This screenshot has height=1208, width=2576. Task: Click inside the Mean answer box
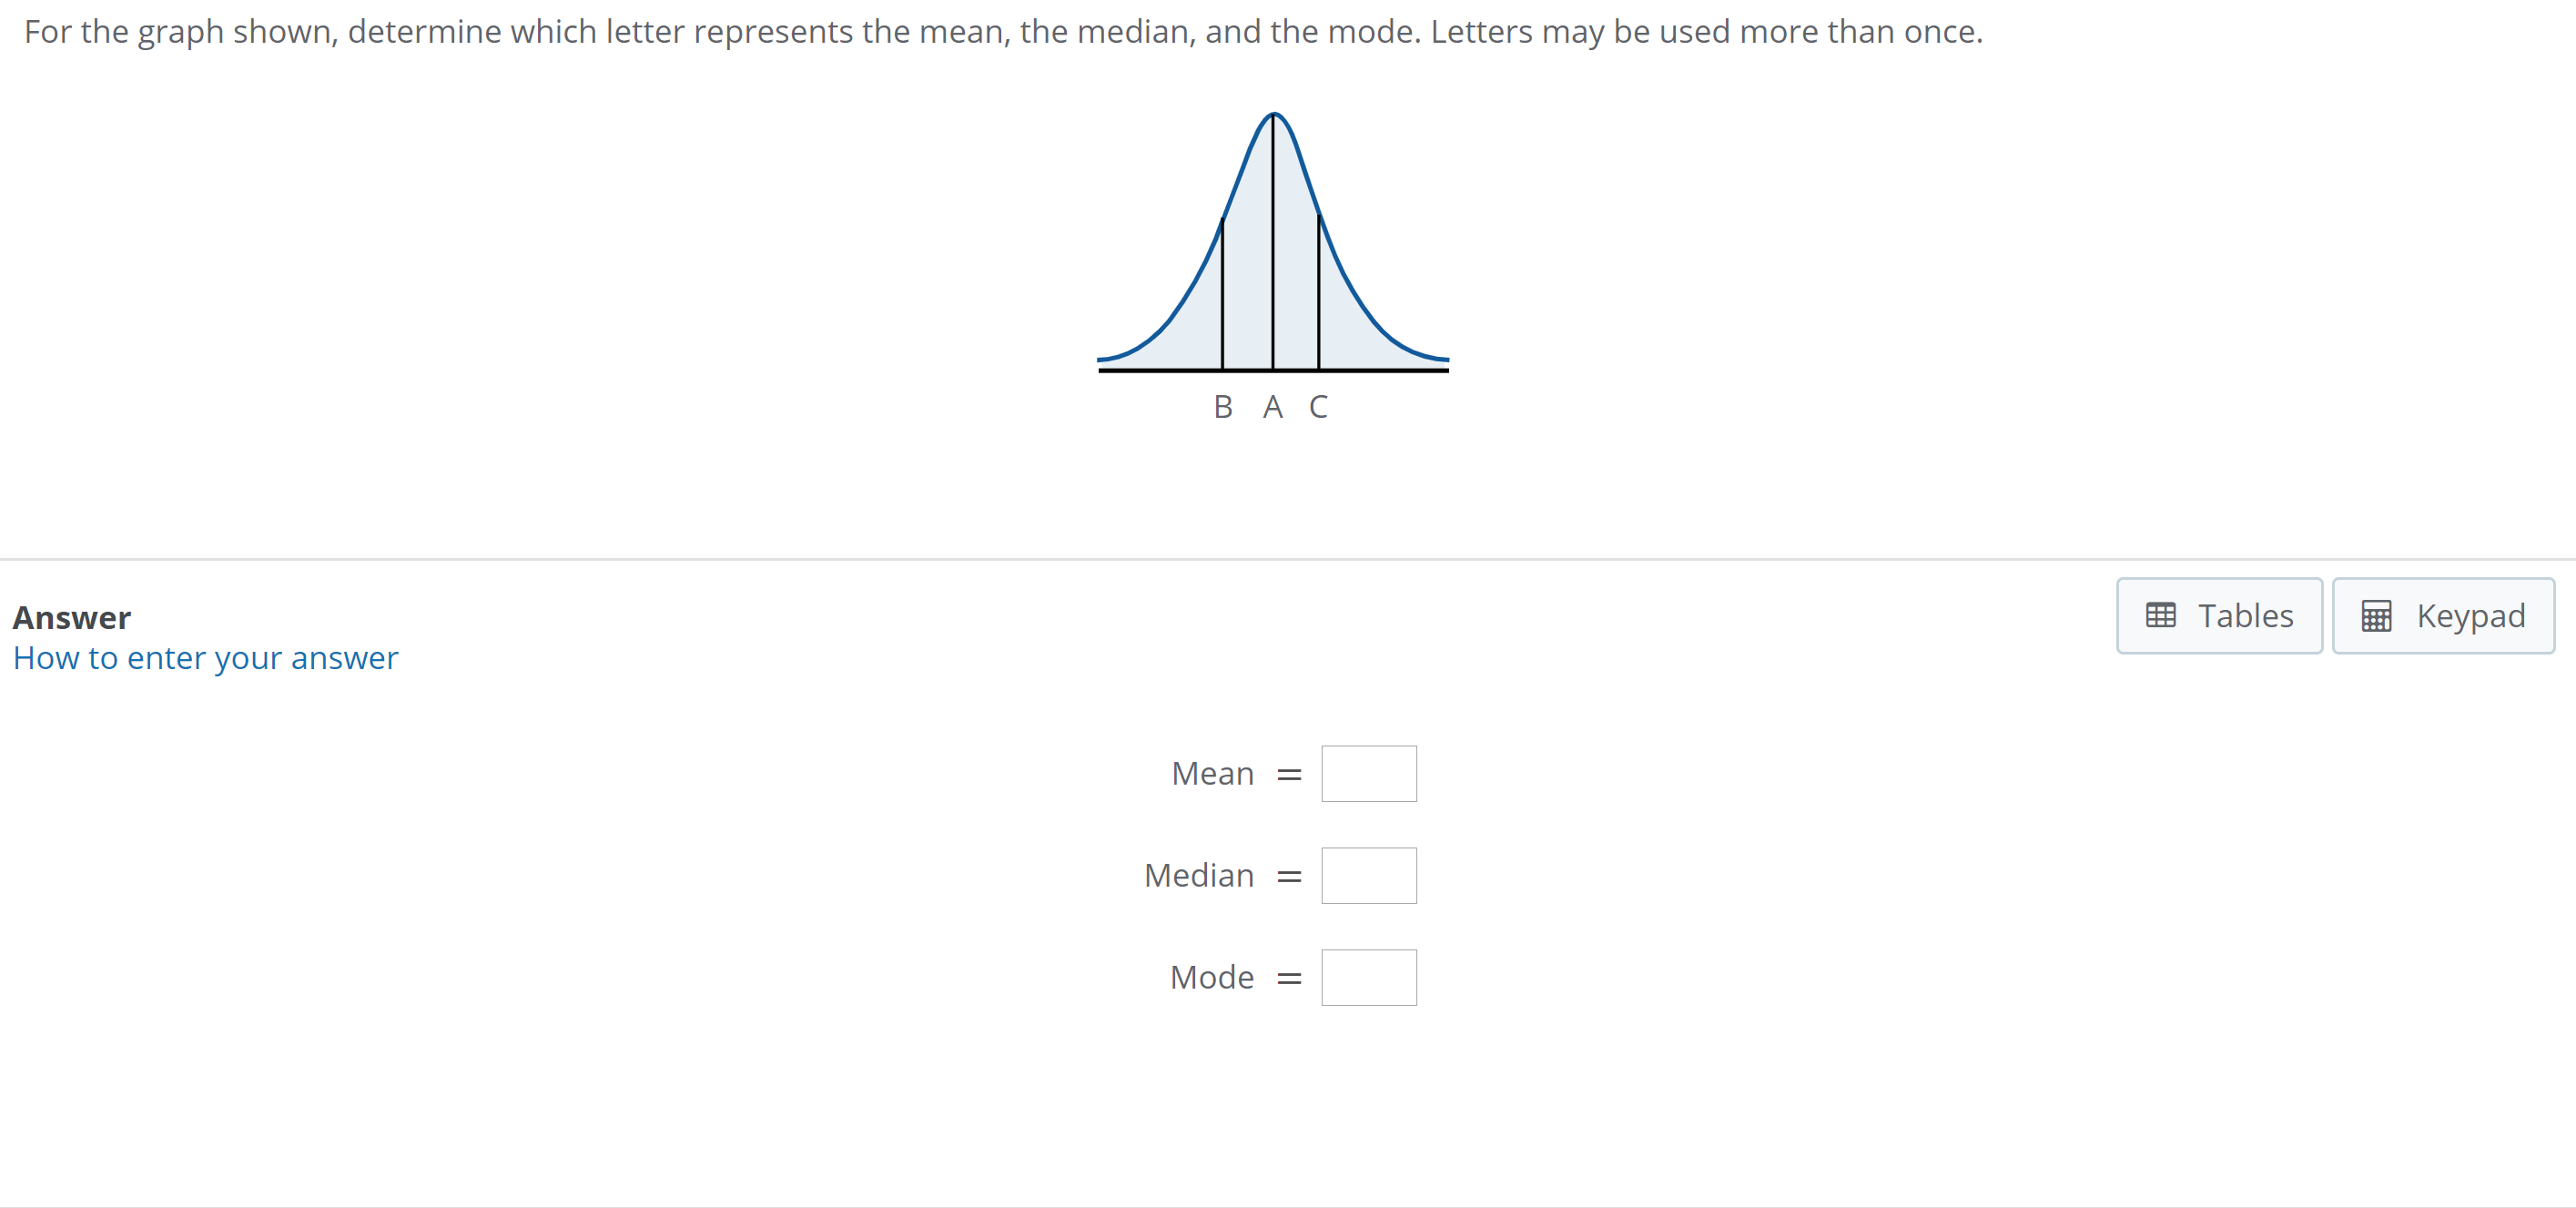(1369, 772)
